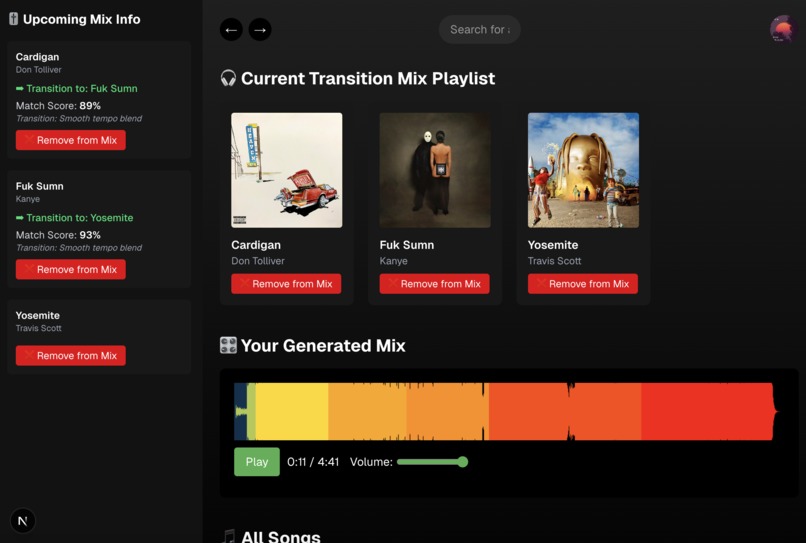
Task: Remove Cardigan from mix in sidebar
Action: point(70,140)
